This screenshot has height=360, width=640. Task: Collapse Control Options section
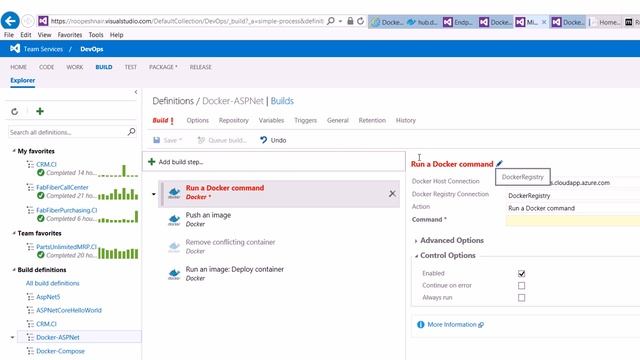coord(416,256)
